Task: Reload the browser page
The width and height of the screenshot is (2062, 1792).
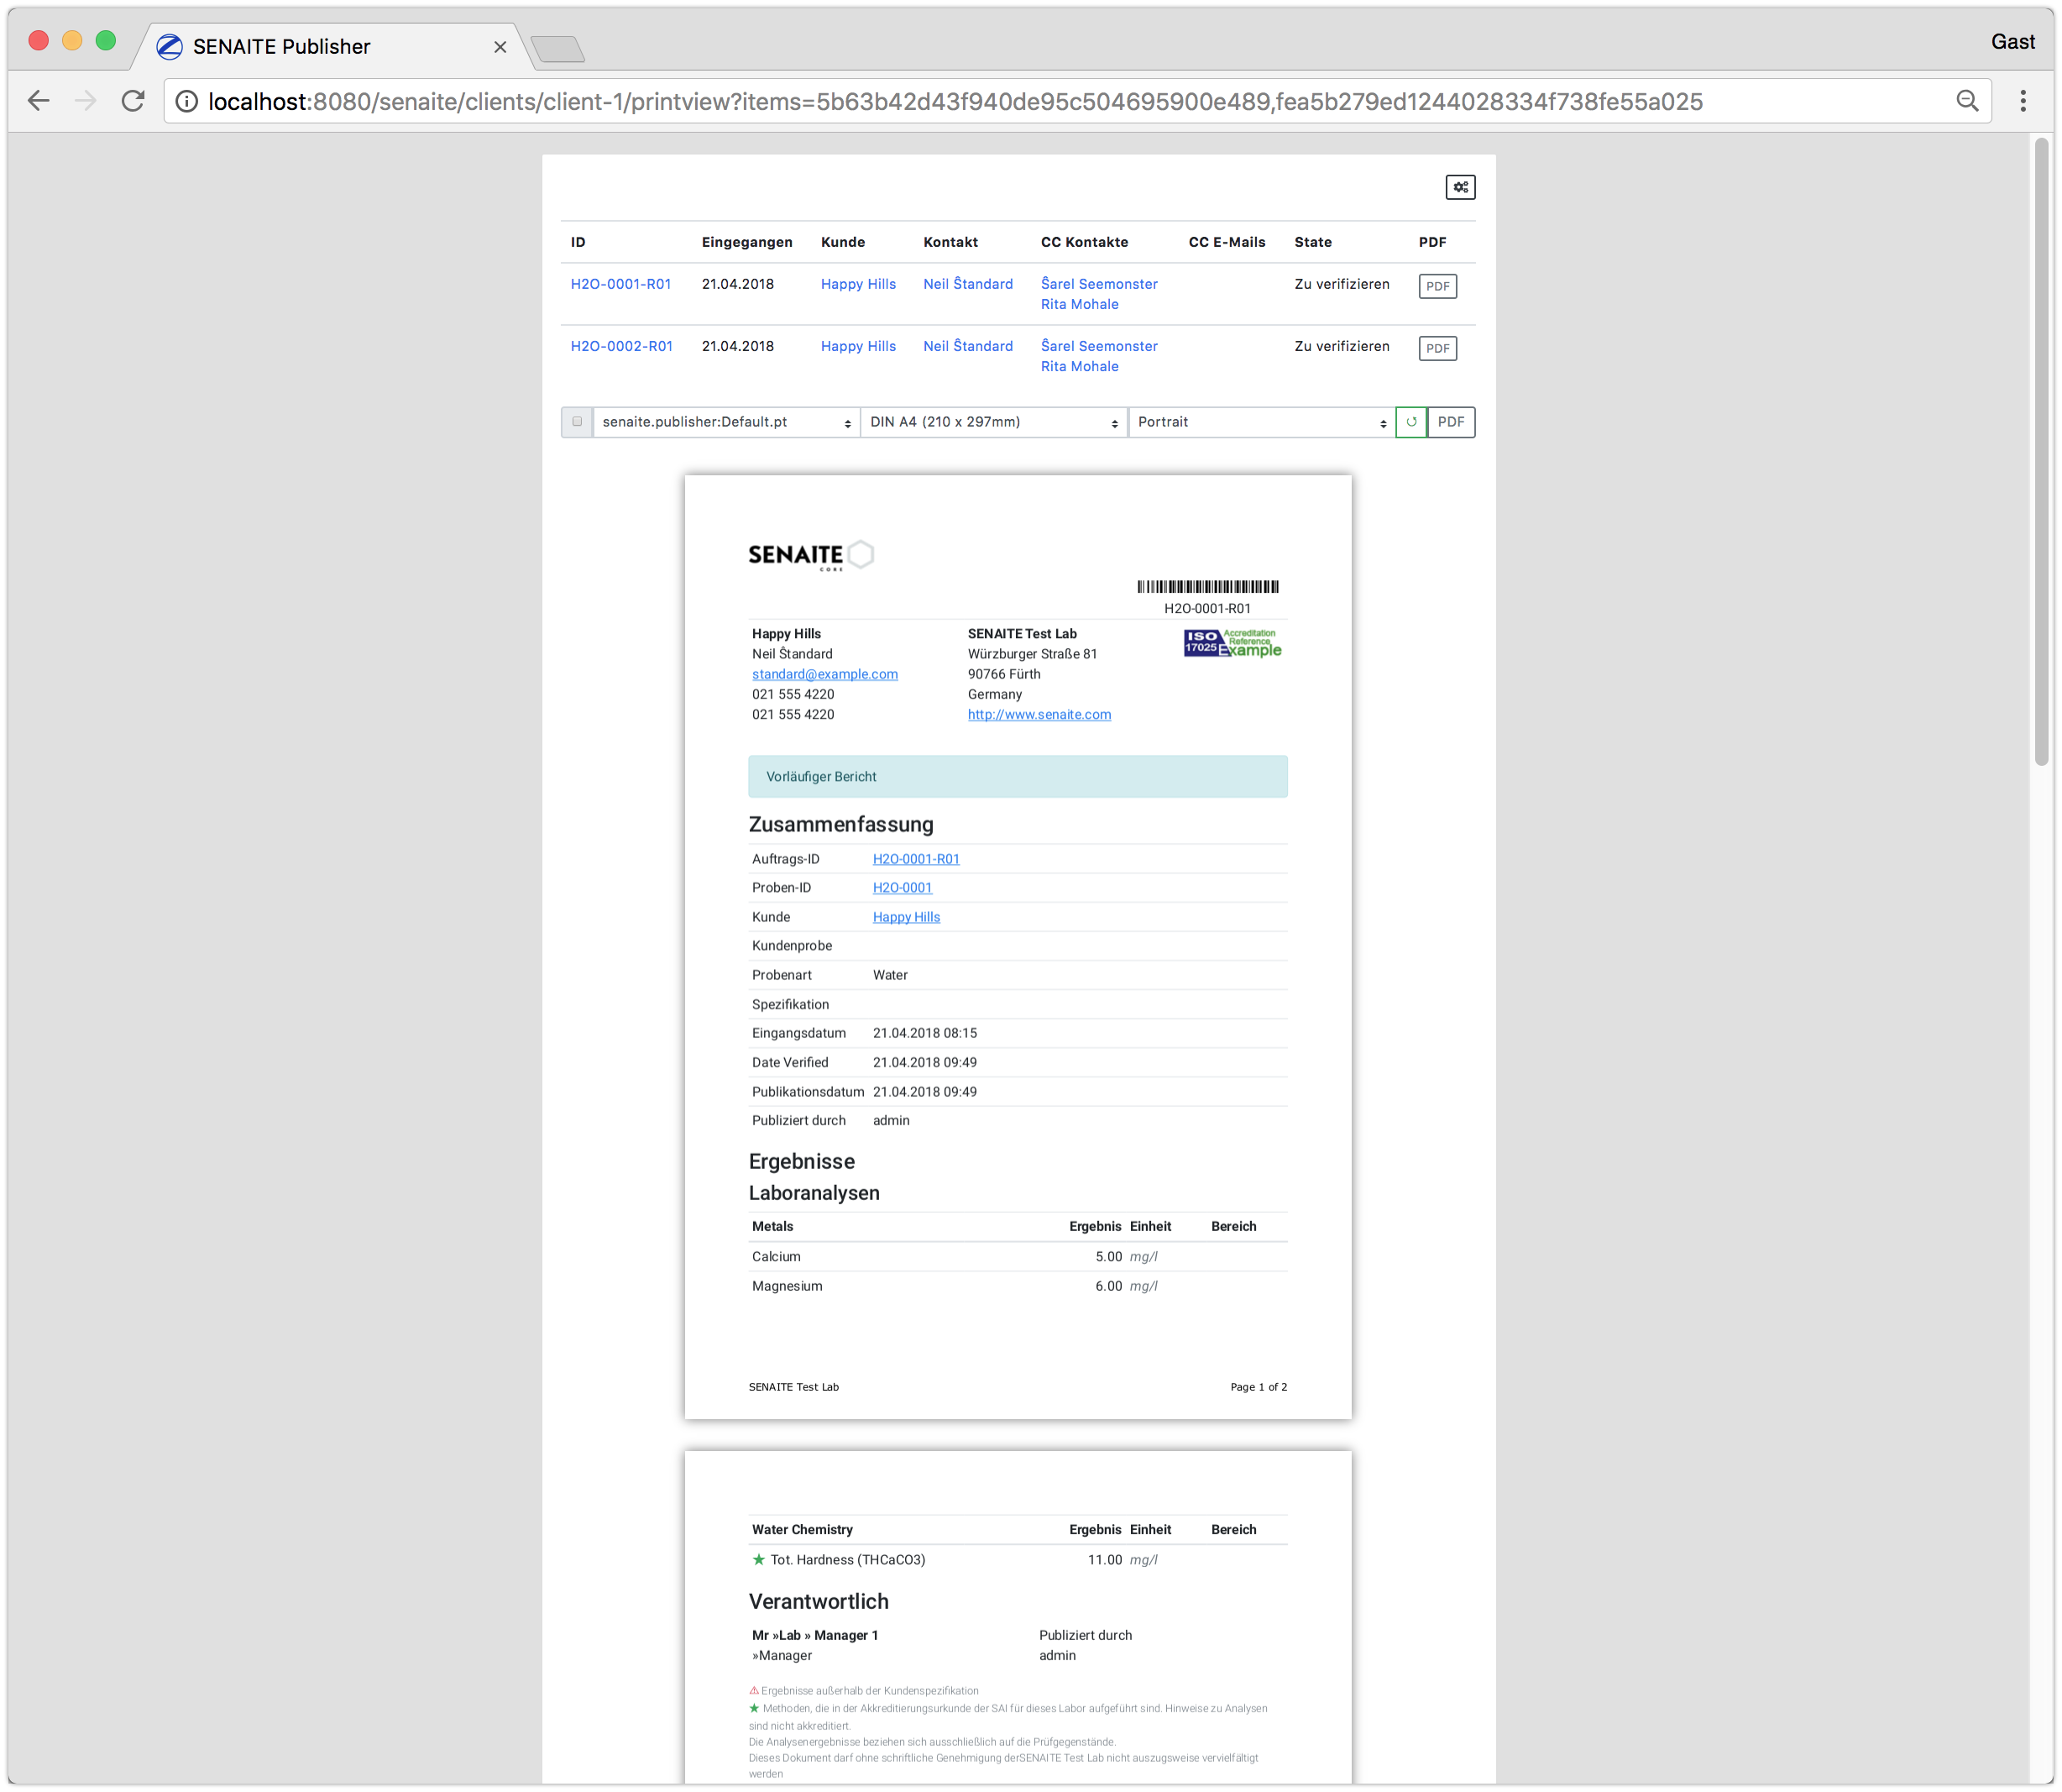Action: point(133,101)
